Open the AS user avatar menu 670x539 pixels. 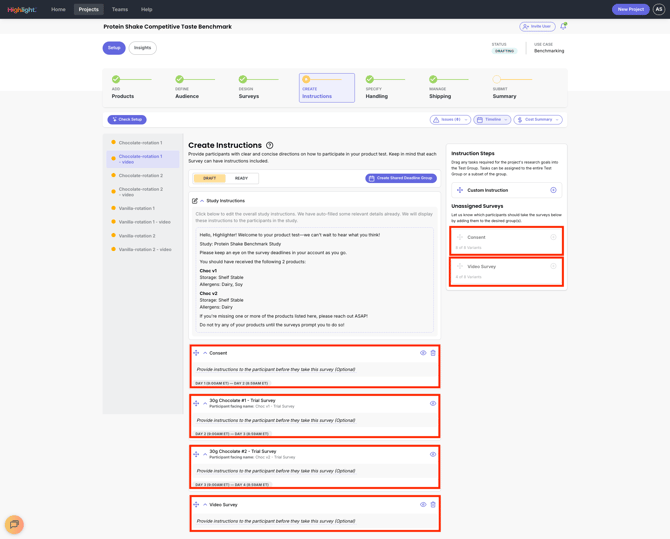pos(659,9)
